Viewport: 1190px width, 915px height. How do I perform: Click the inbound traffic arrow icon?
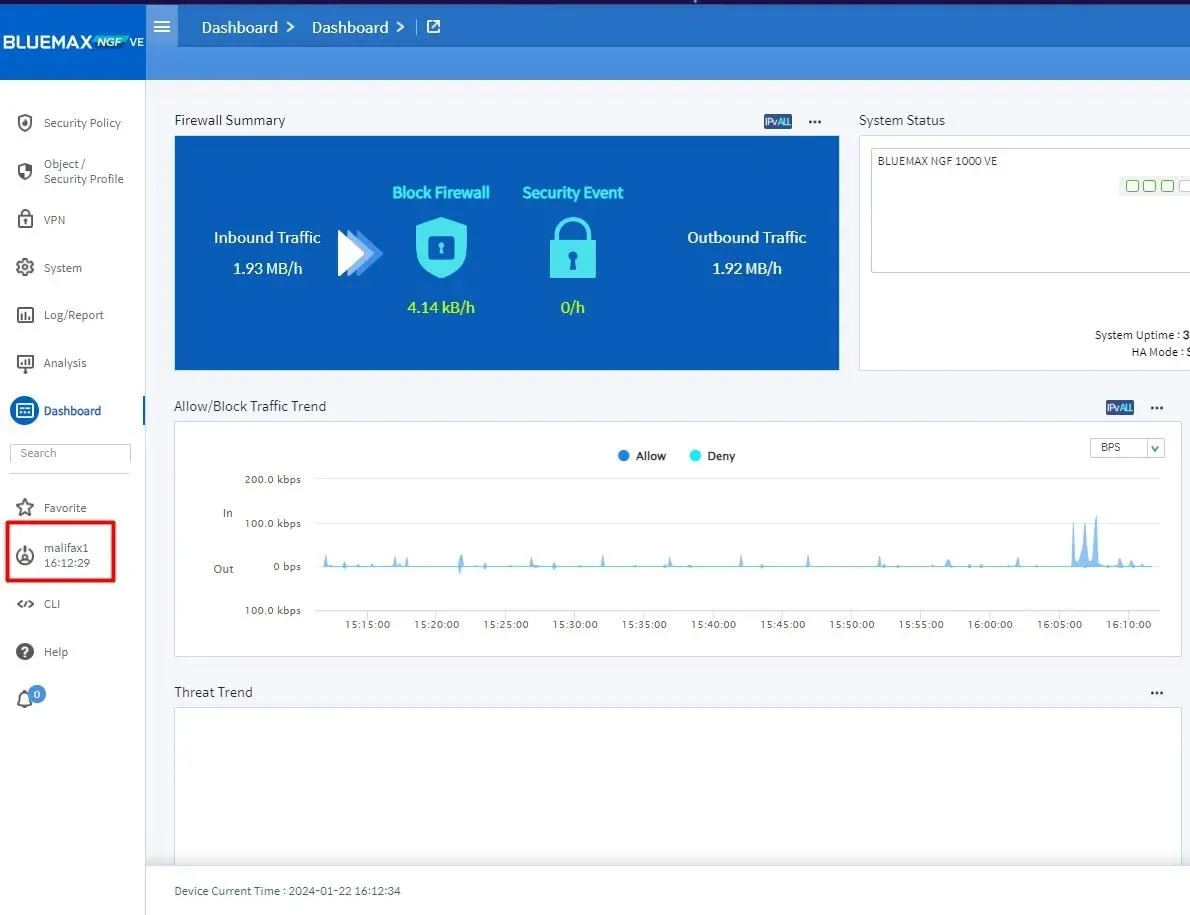click(360, 253)
